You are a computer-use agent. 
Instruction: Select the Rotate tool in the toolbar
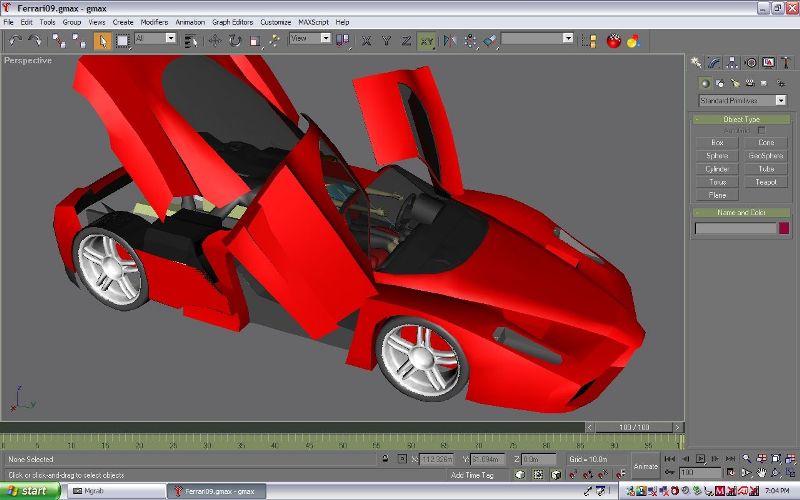click(x=234, y=40)
